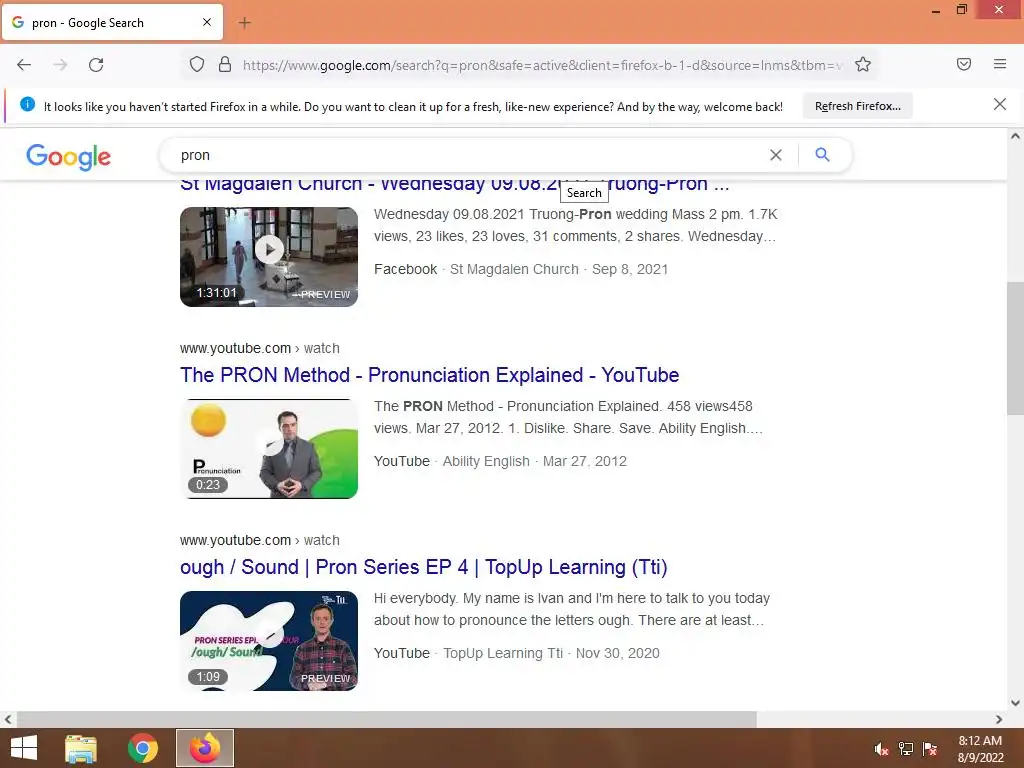Viewport: 1024px width, 768px height.
Task: Open the tracking protection shield icon
Action: (x=197, y=64)
